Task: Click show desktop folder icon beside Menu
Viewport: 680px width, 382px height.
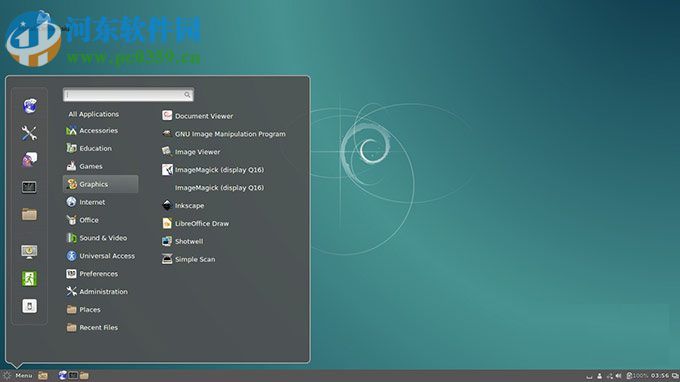Action: coord(42,375)
